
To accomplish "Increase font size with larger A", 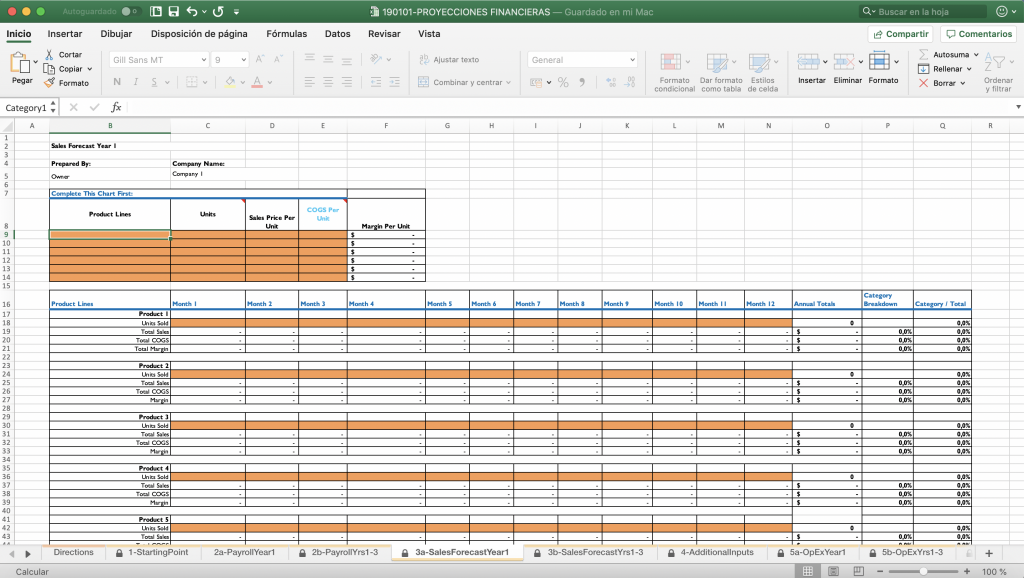I will 259,59.
